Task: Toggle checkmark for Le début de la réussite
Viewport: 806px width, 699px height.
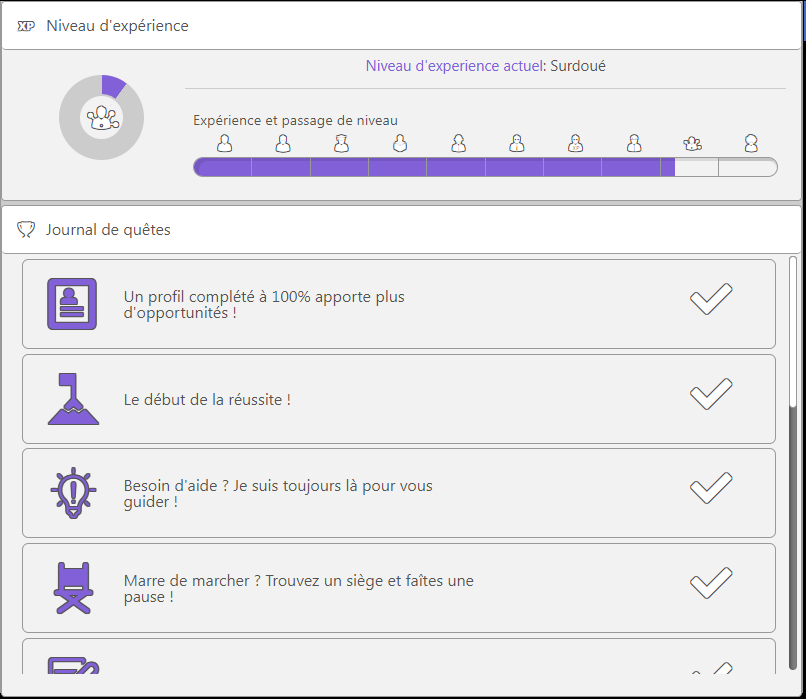Action: (x=711, y=394)
